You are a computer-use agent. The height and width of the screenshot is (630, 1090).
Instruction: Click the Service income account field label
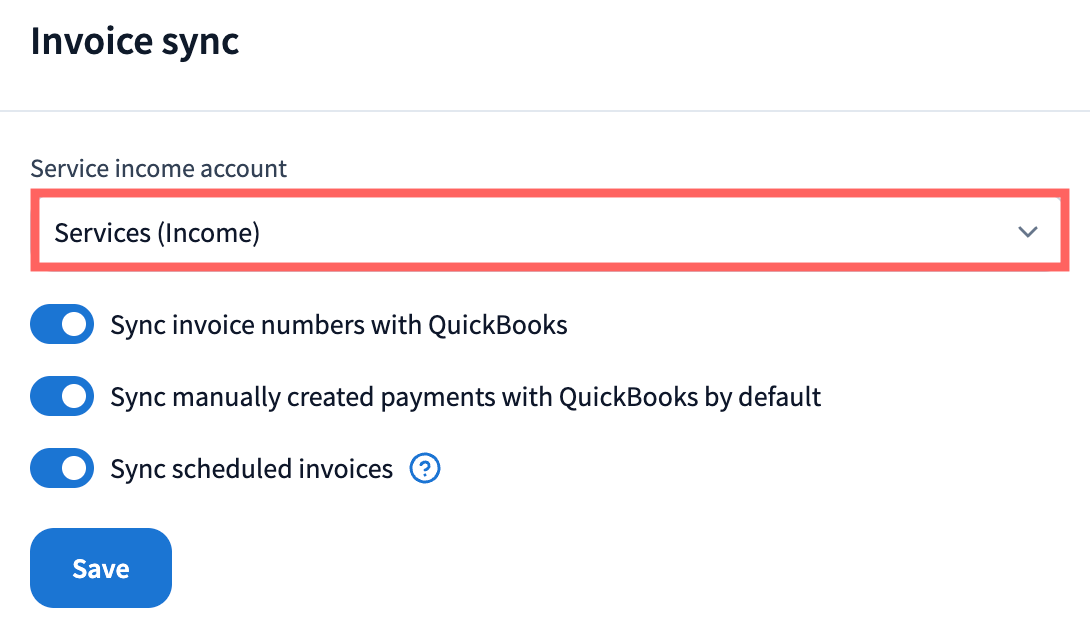(158, 168)
